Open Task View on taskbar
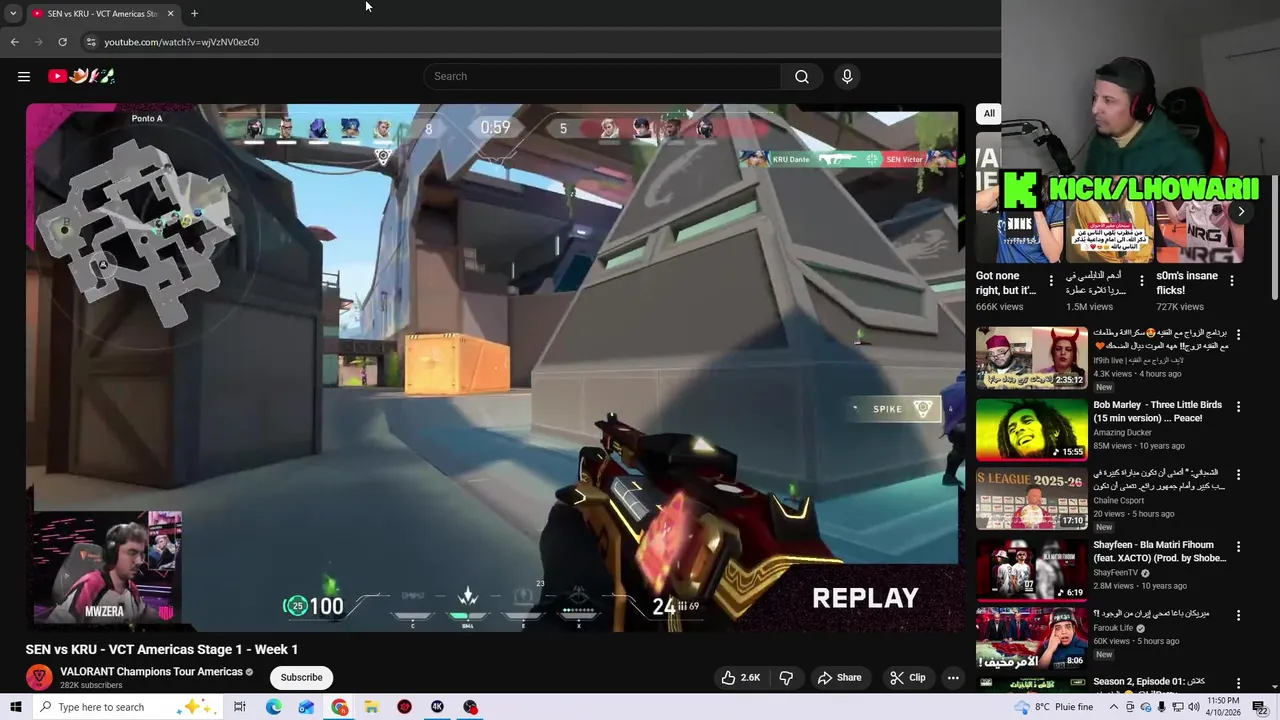Image resolution: width=1280 pixels, height=720 pixels. click(239, 707)
